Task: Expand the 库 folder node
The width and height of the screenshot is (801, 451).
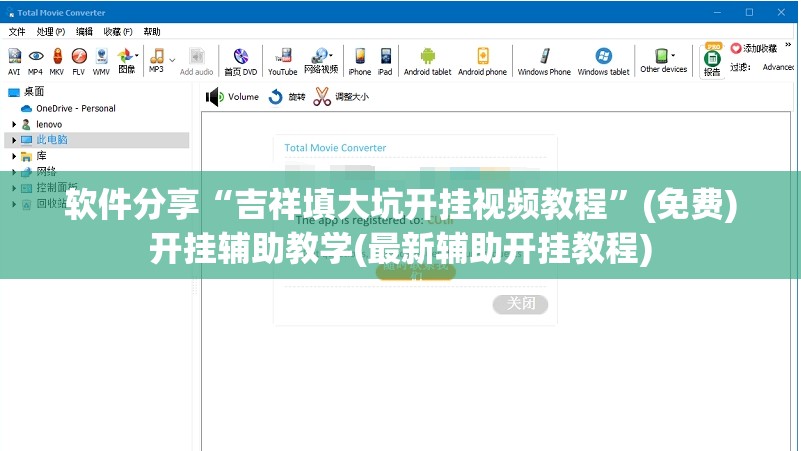Action: tap(14, 156)
